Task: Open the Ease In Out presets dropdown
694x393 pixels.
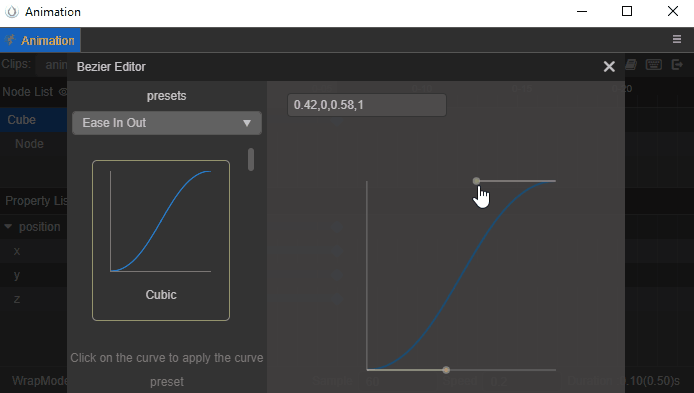Action: [167, 123]
